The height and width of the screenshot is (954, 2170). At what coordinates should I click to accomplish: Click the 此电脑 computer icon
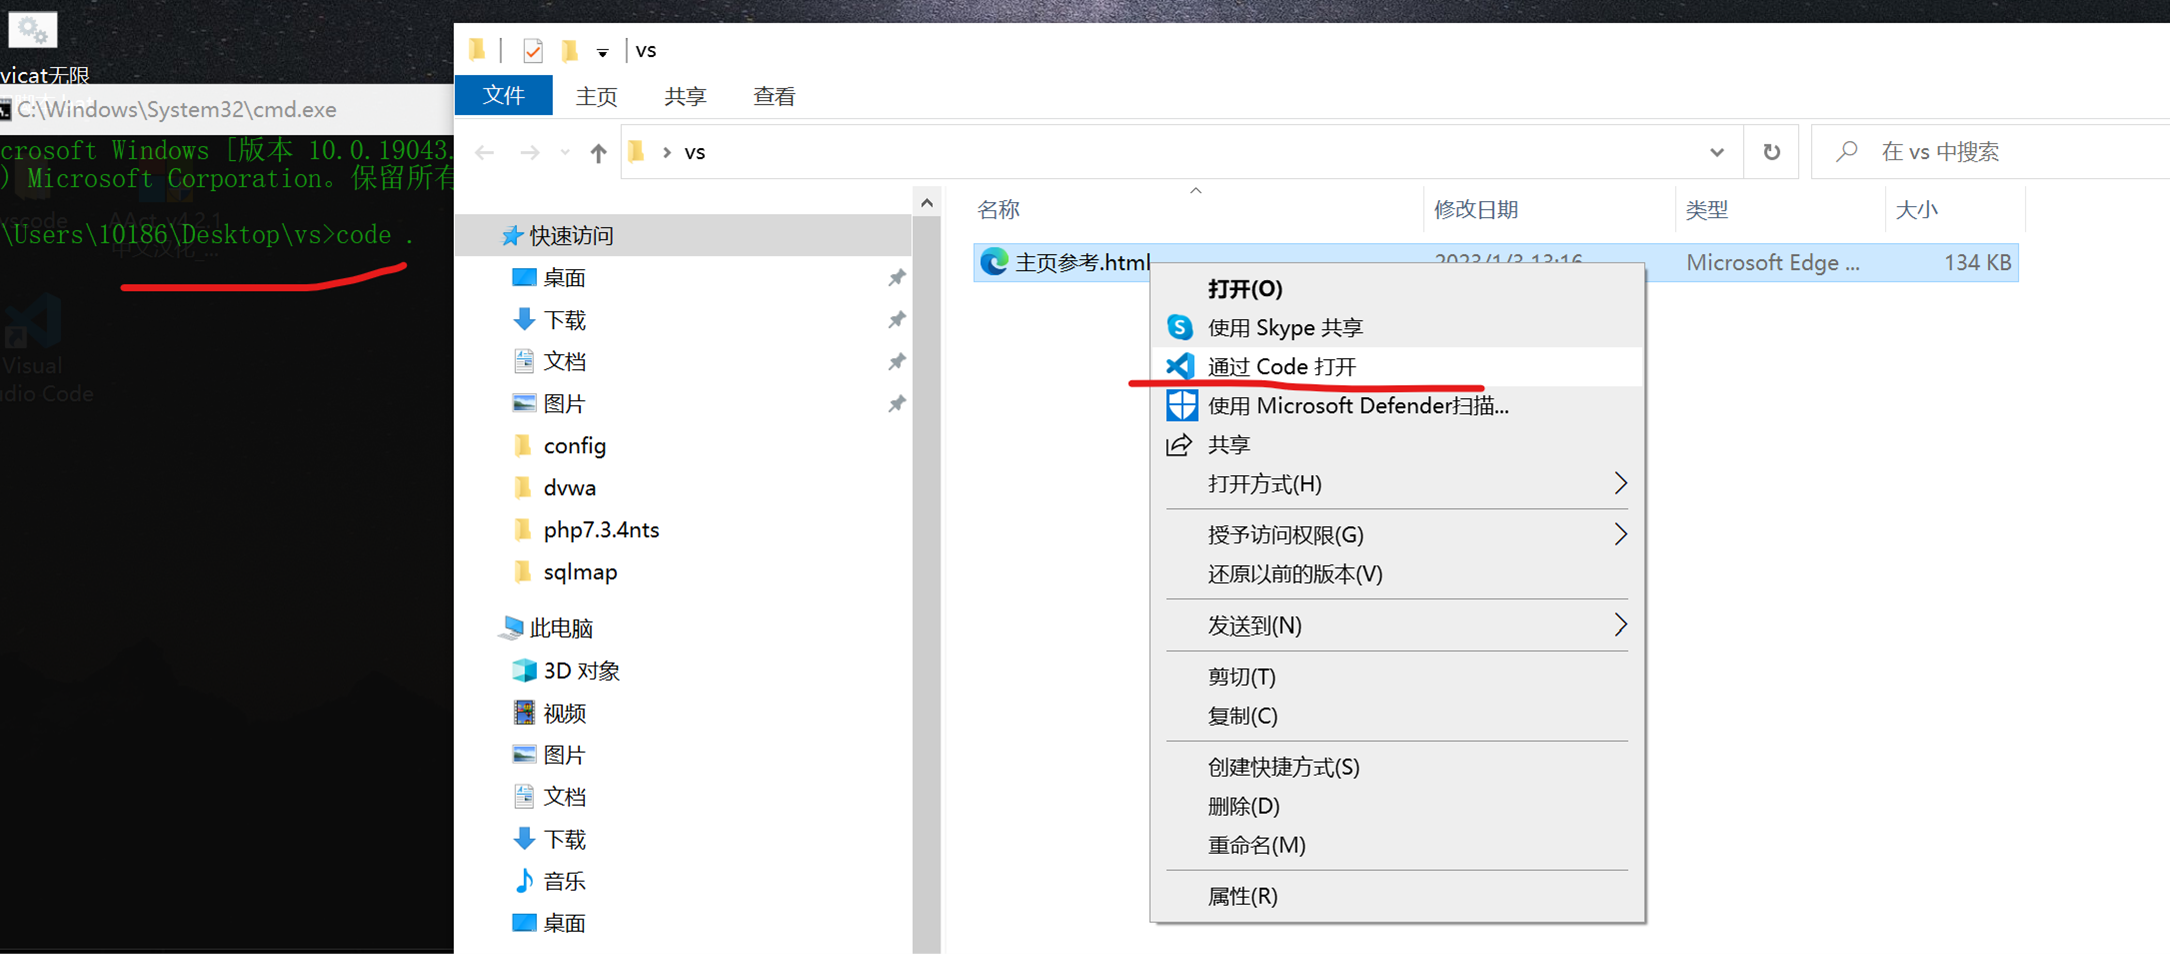click(x=511, y=627)
